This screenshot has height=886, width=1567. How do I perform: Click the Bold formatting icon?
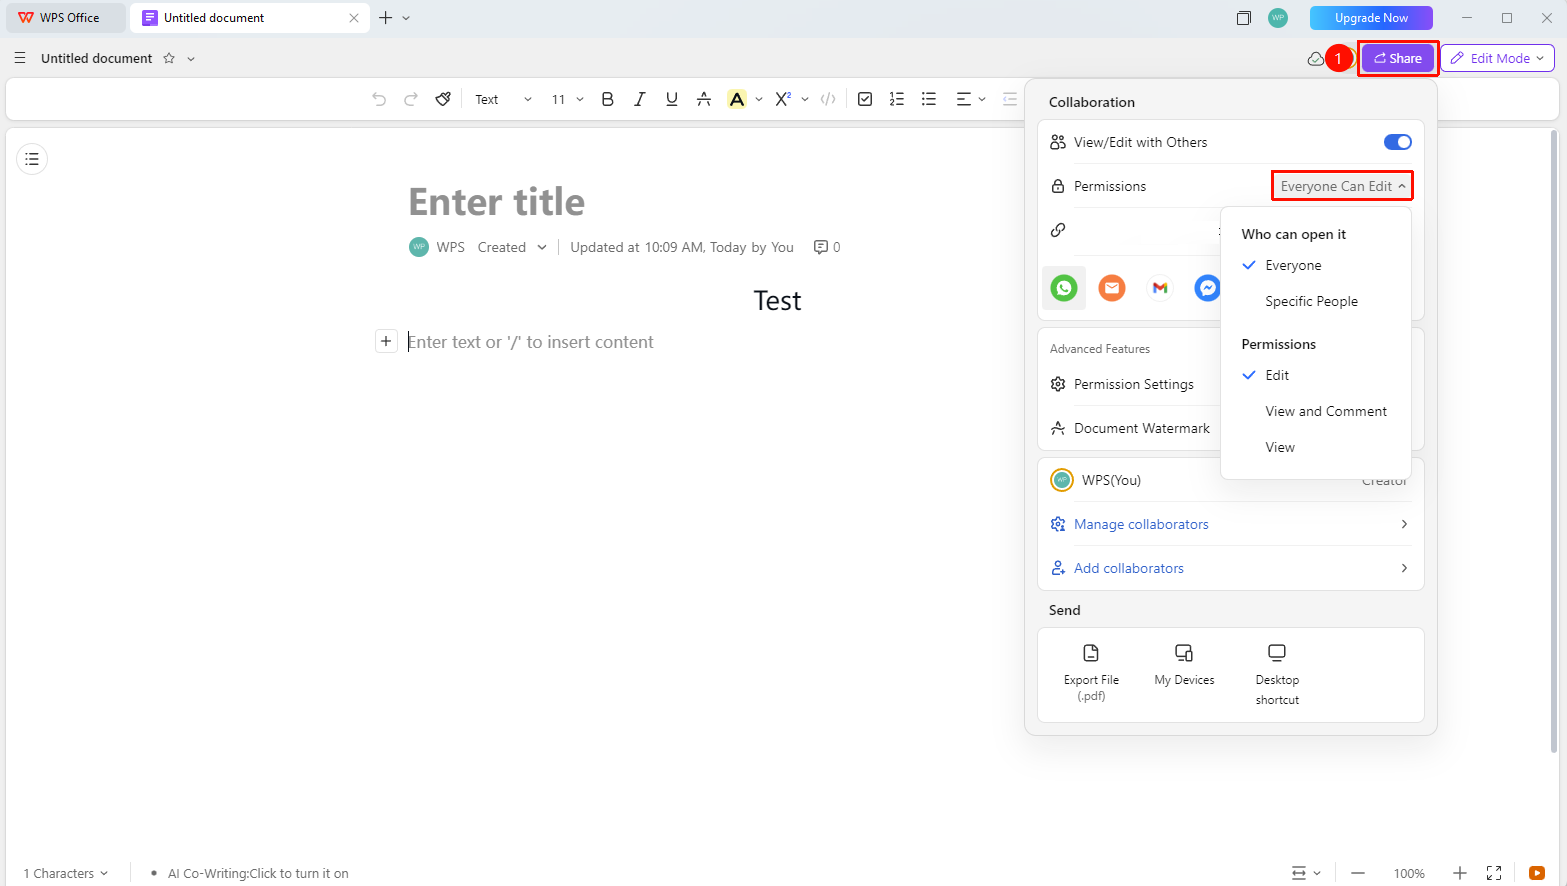(607, 99)
